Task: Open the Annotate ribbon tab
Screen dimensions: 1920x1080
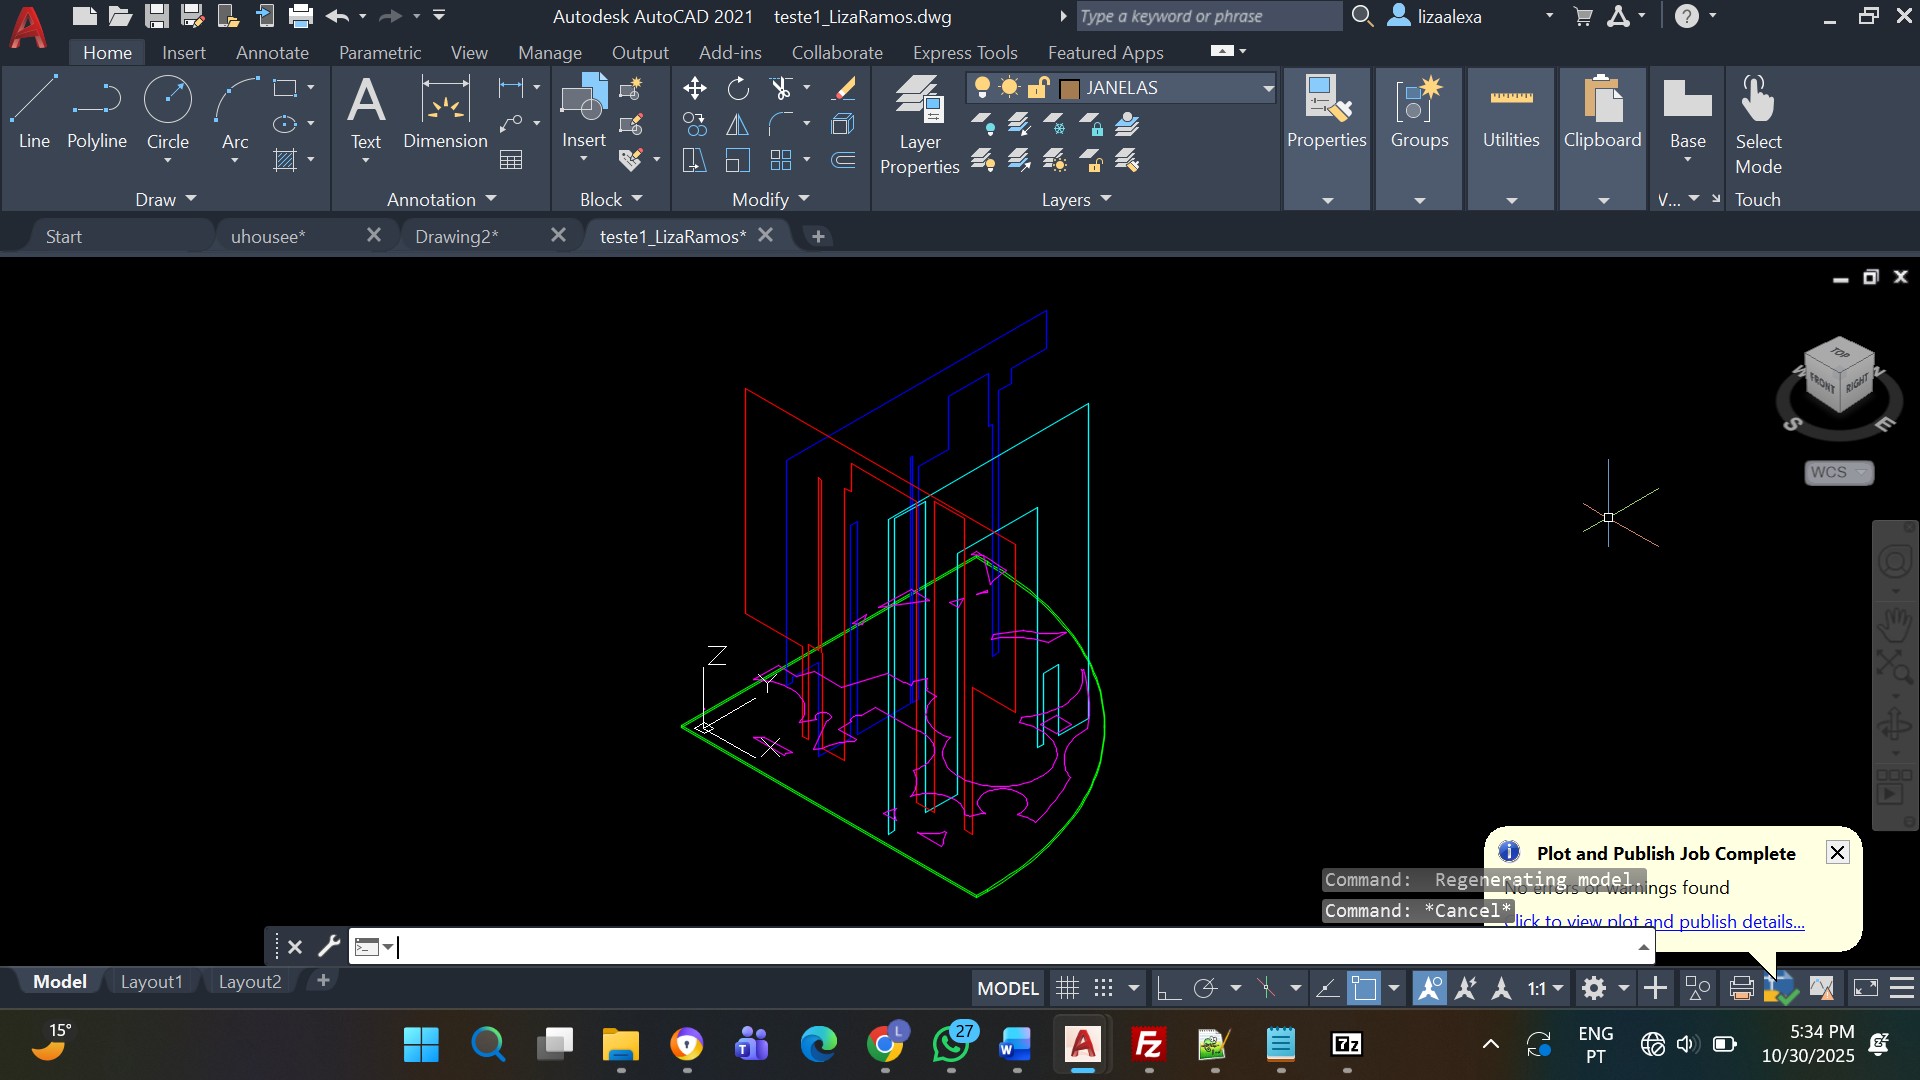Action: pos(272,52)
